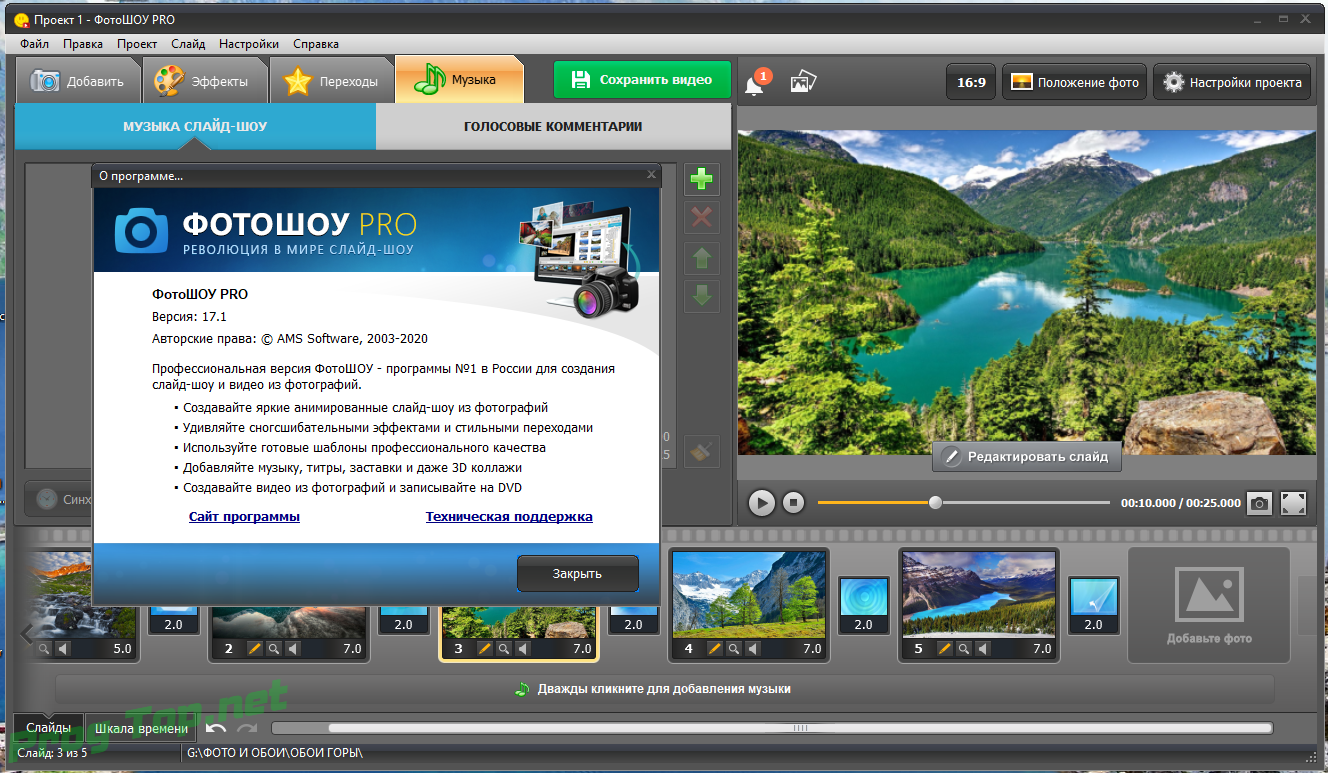Stop the slideshow preview
This screenshot has height=773, width=1328.
793,503
